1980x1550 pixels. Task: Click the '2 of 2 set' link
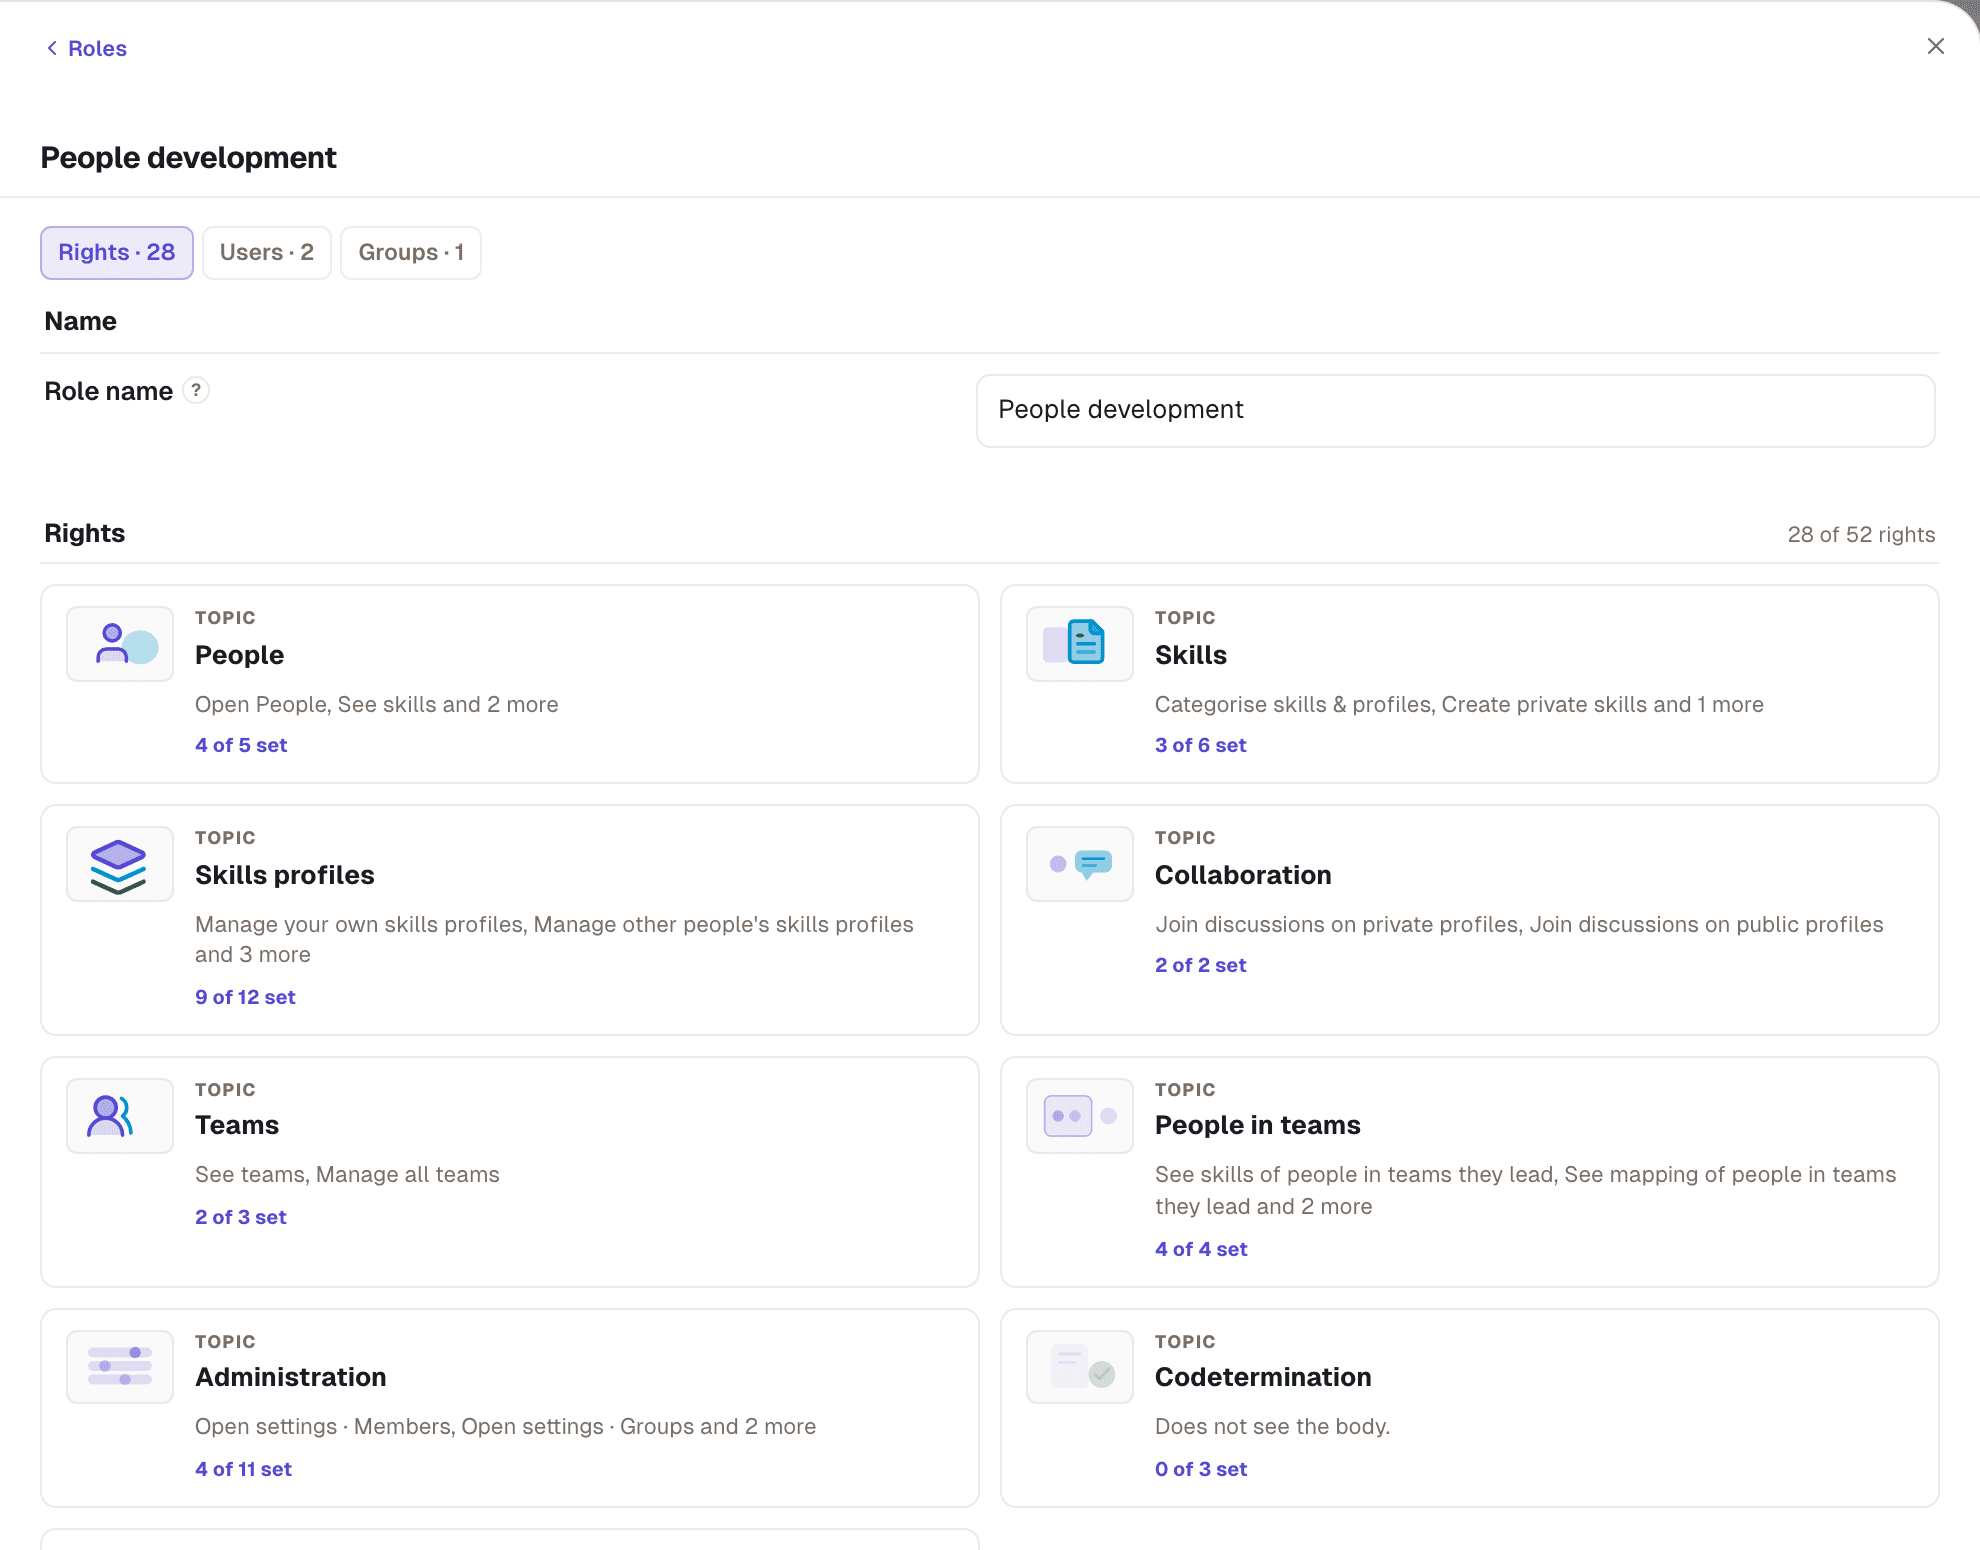click(x=1200, y=965)
